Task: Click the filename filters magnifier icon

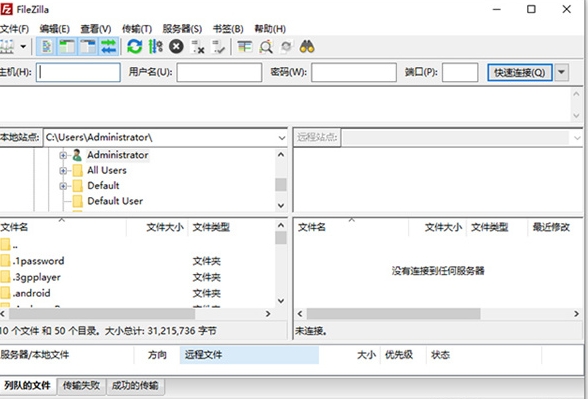Action: point(266,47)
